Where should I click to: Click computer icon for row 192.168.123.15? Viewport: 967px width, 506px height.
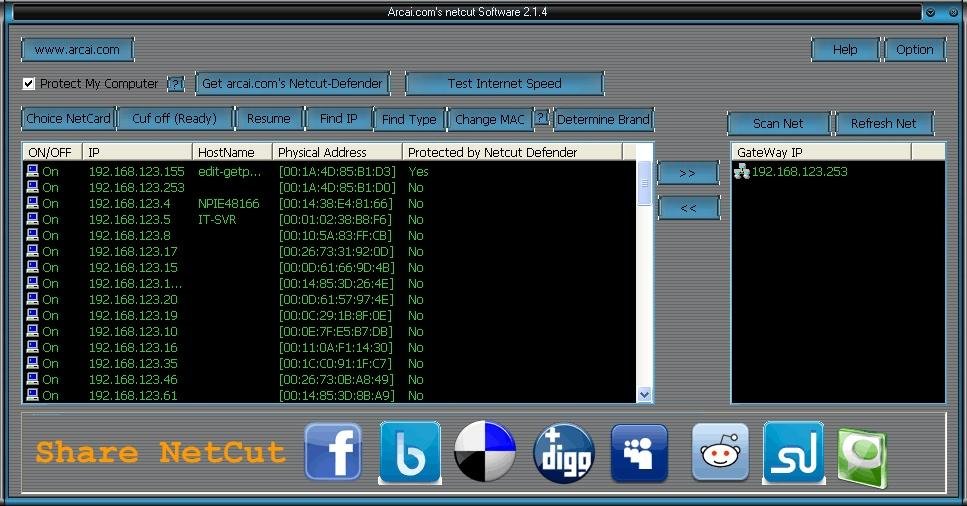point(32,267)
